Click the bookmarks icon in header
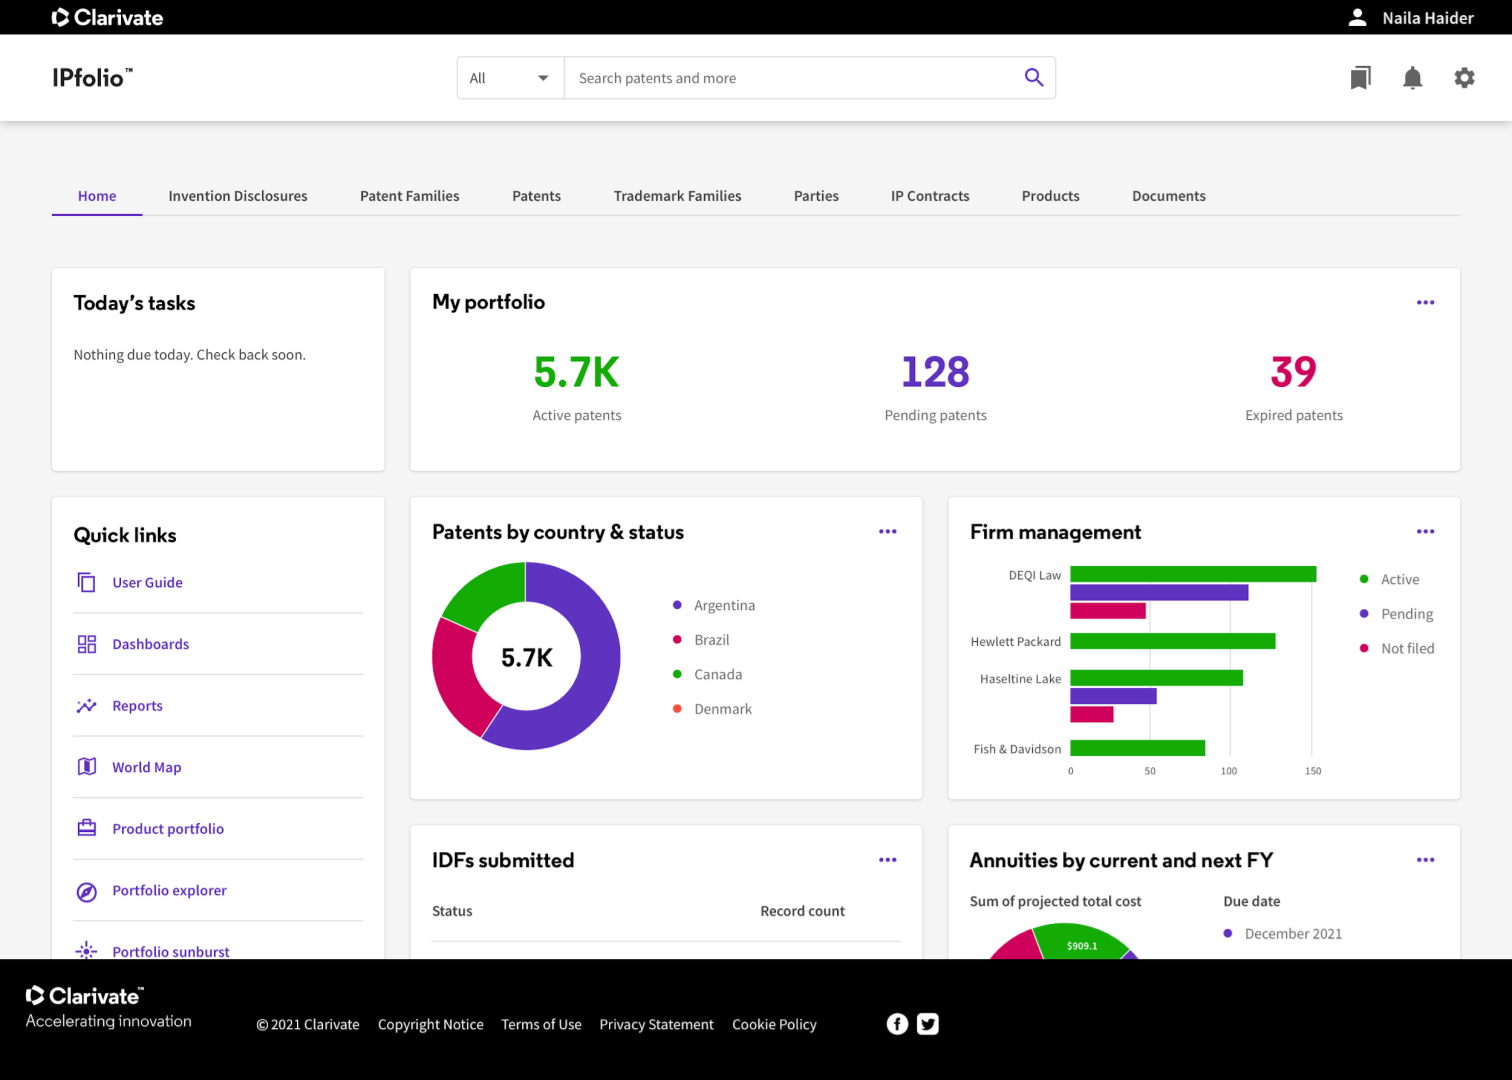The width and height of the screenshot is (1512, 1080). point(1360,78)
